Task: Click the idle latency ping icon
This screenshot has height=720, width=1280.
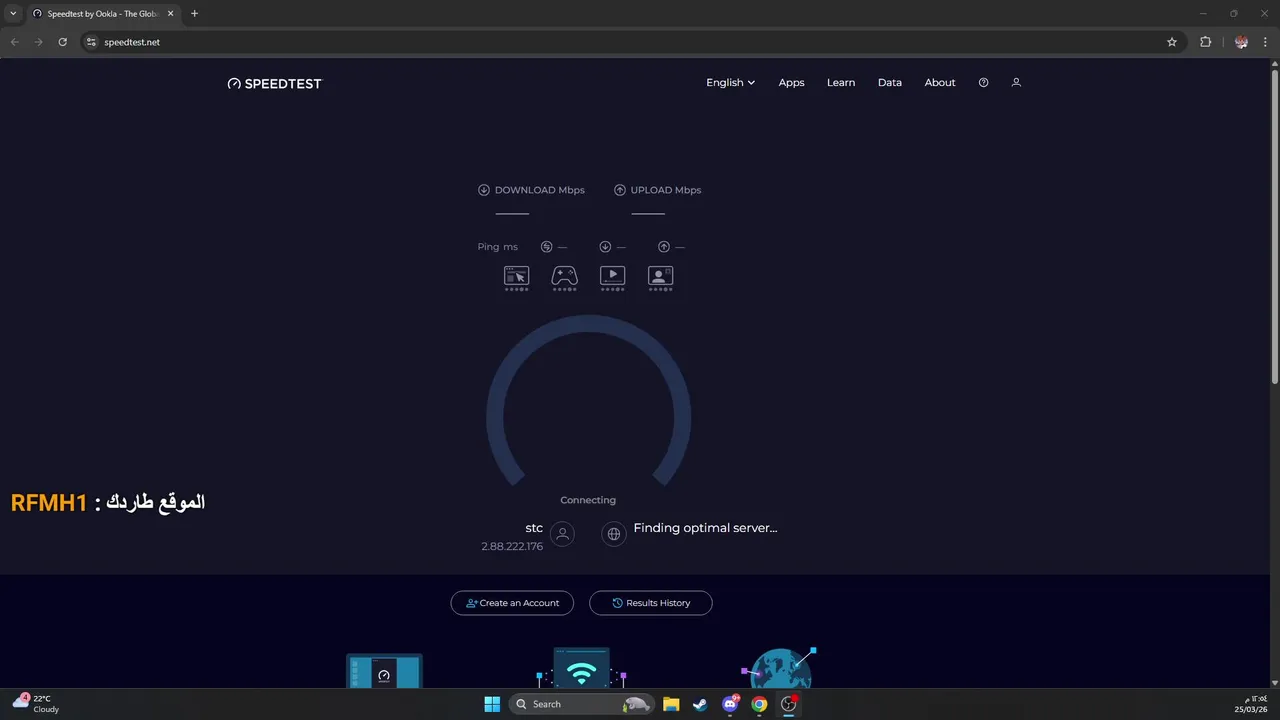Action: (x=546, y=247)
